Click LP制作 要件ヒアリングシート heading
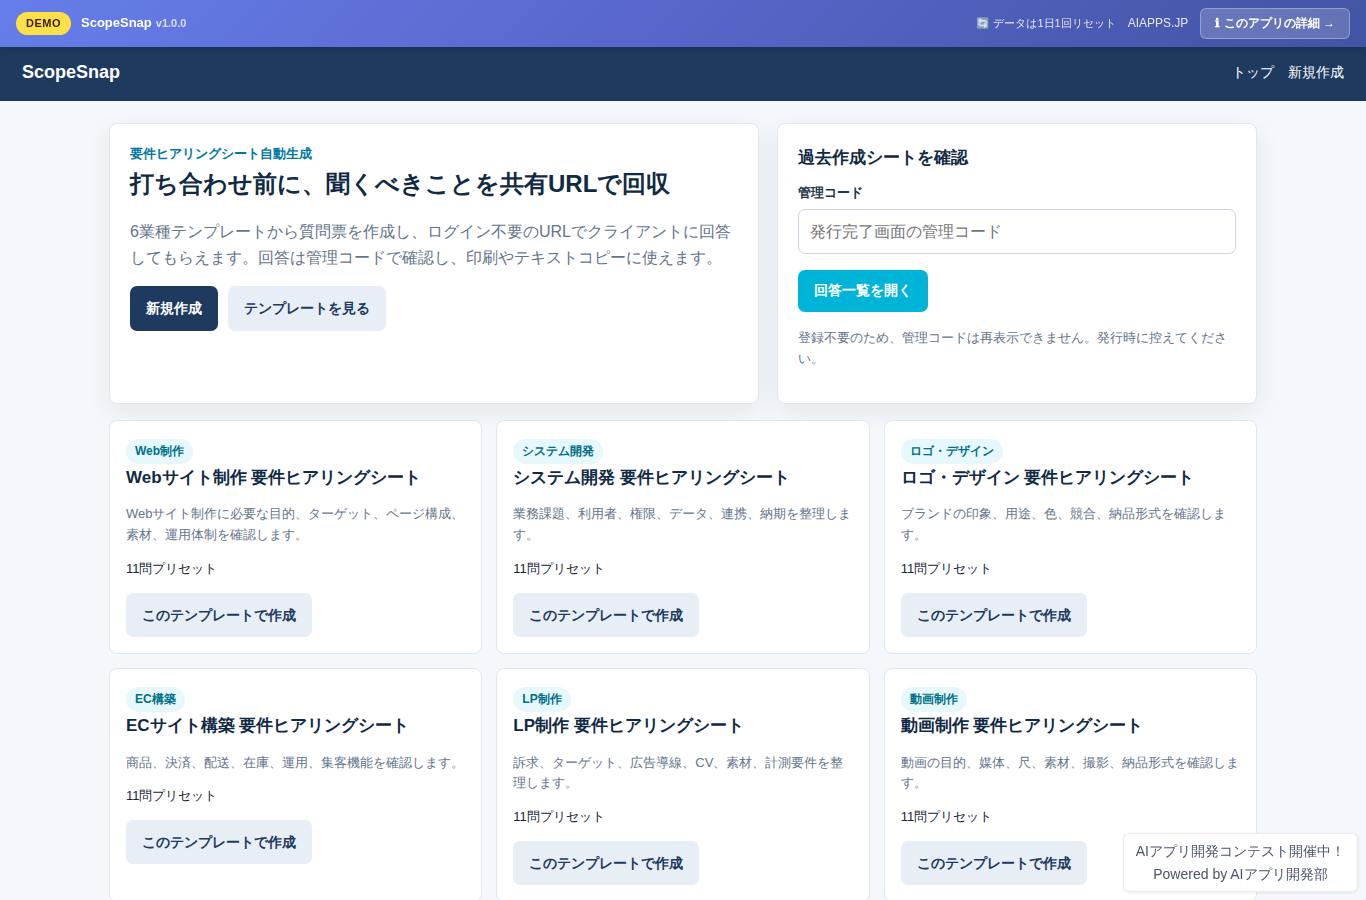Screen dimensions: 1366x900 (628, 726)
